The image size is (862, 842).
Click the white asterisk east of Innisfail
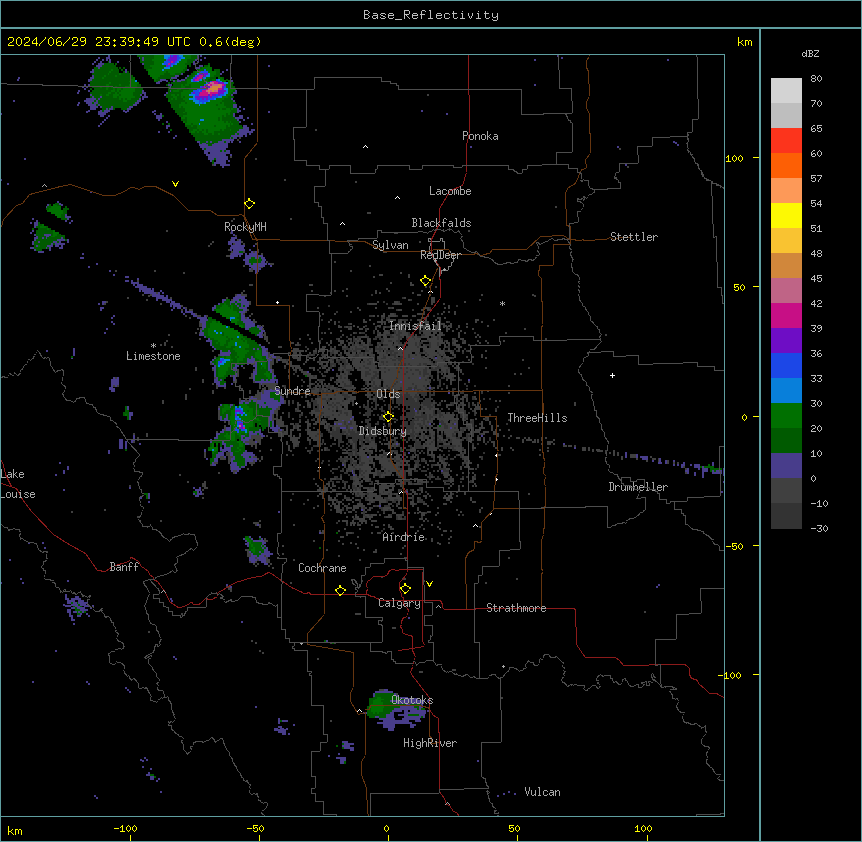coord(502,303)
